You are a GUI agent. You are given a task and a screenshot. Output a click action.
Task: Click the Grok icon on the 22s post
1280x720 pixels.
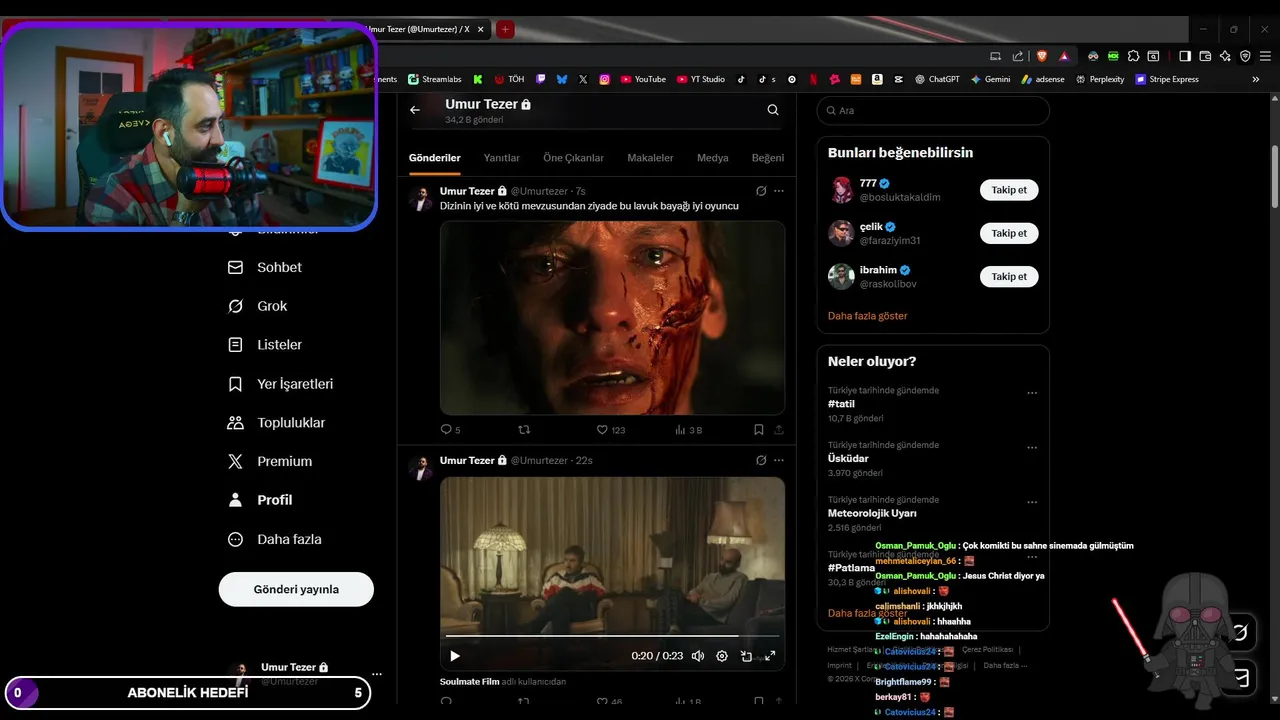pos(761,460)
